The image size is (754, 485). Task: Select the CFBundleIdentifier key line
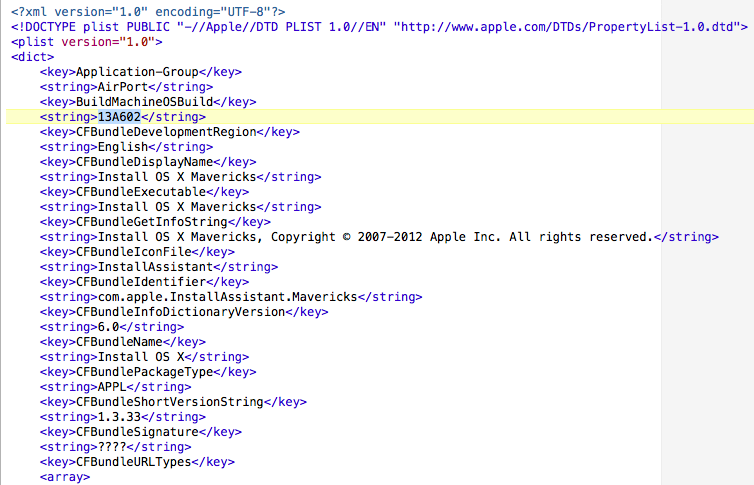[144, 282]
